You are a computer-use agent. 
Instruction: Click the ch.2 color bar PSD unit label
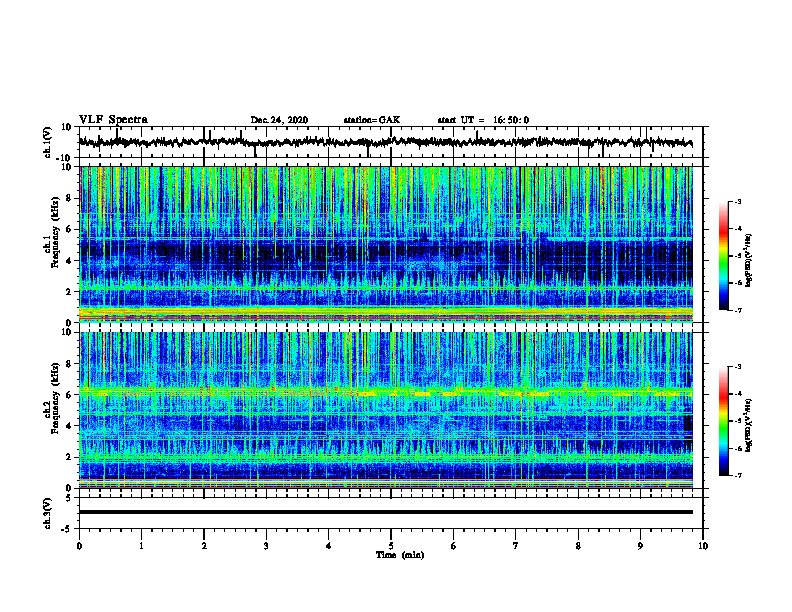coord(749,425)
